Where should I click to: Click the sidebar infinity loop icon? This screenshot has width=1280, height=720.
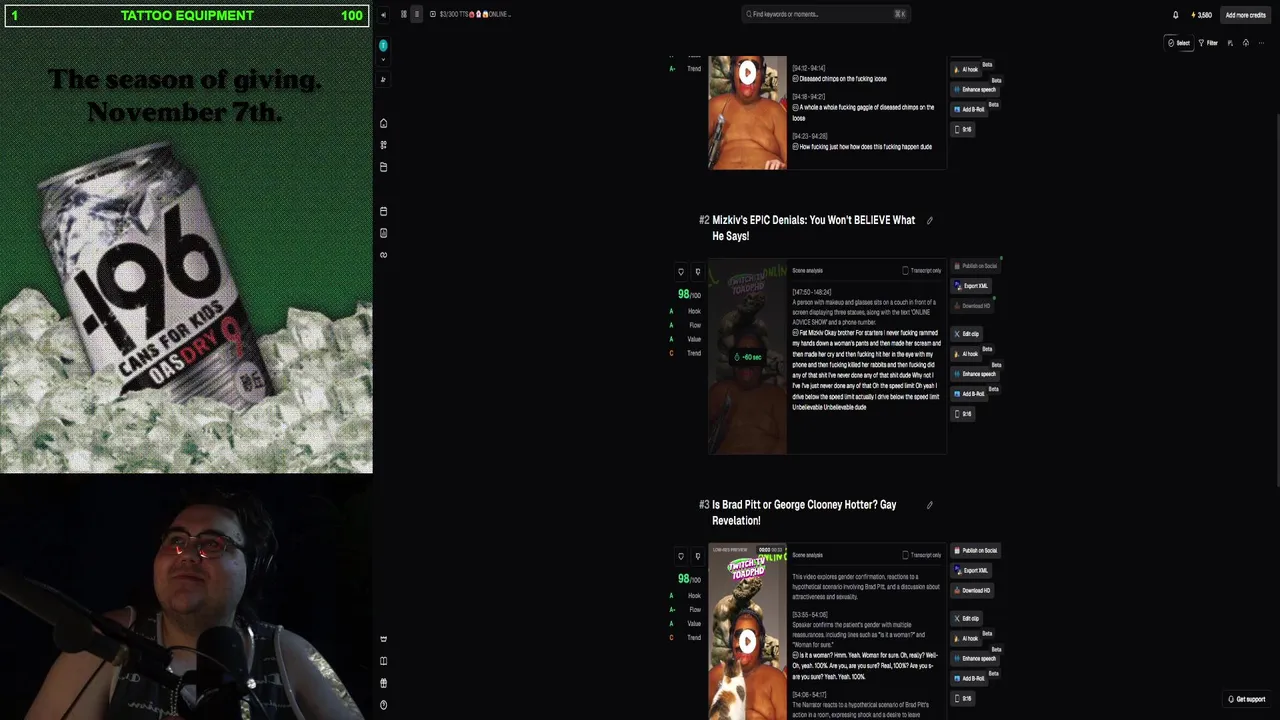click(x=383, y=255)
